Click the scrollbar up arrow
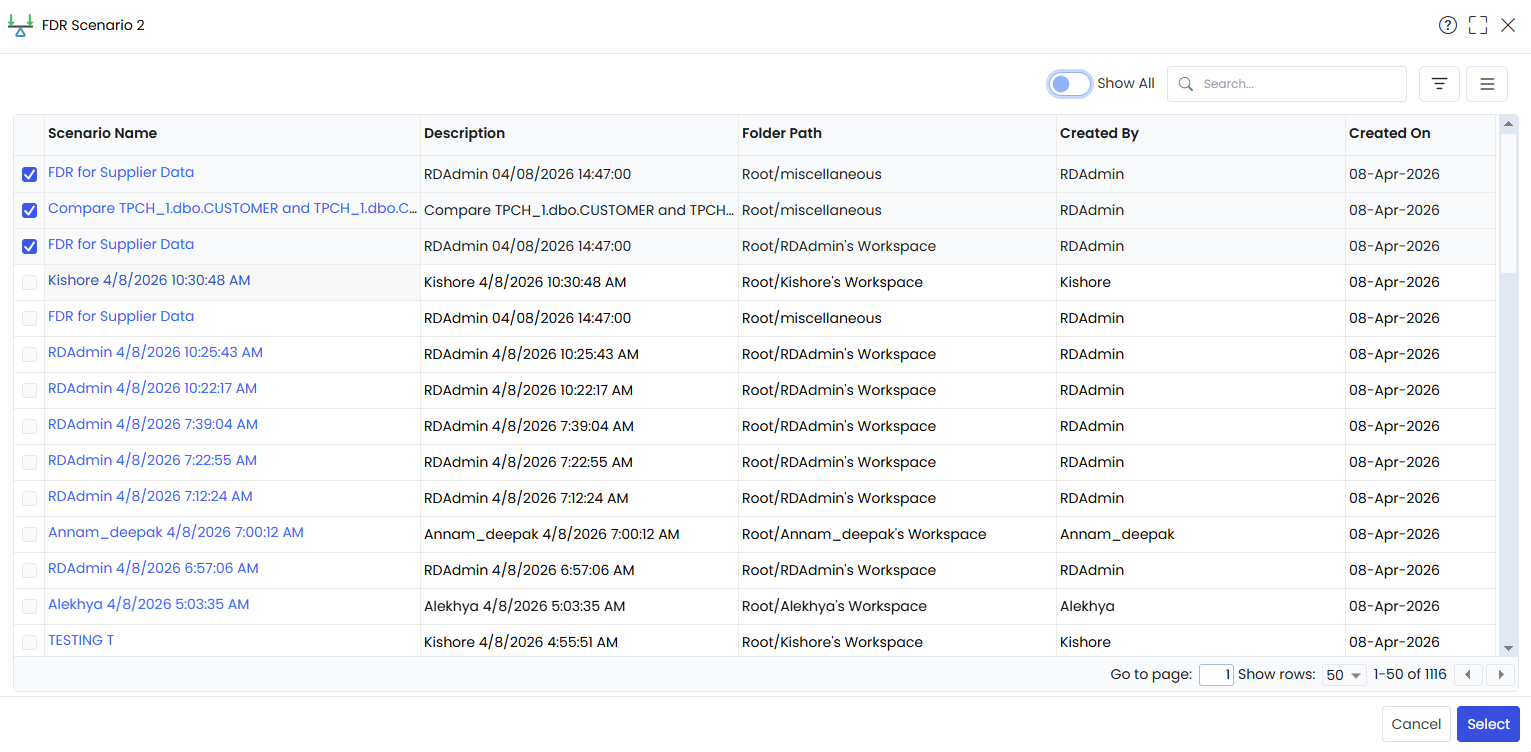 coord(1509,124)
